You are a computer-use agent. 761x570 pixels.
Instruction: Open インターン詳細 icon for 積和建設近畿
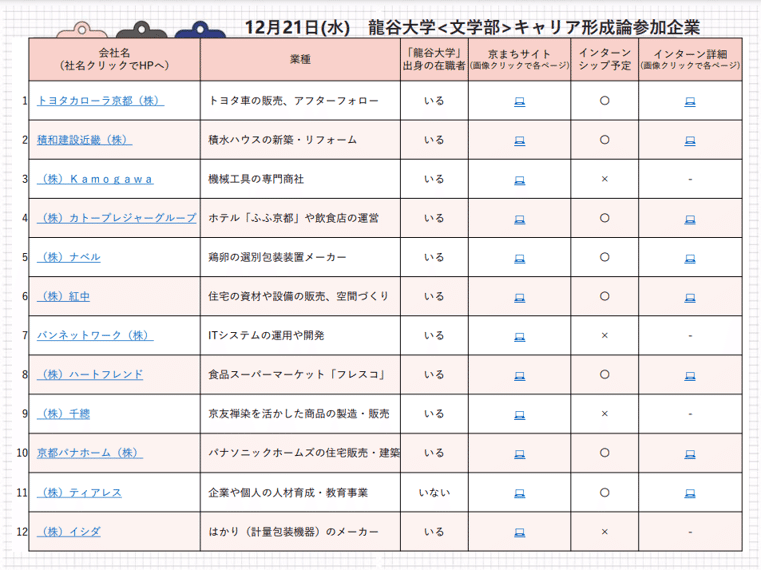(x=690, y=141)
